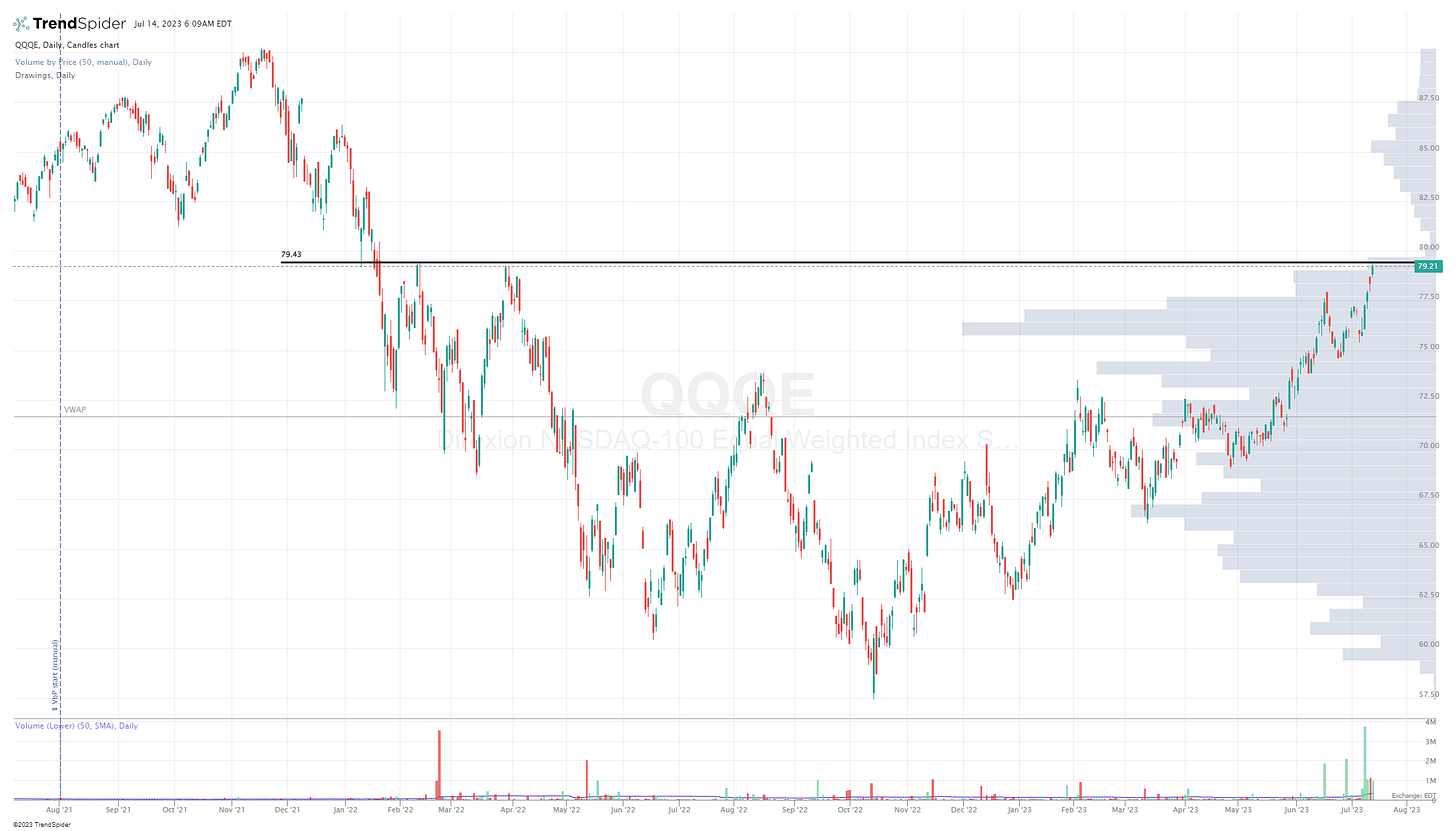Click the Exchange: EDT label
The width and height of the screenshot is (1456, 831).
point(1413,796)
